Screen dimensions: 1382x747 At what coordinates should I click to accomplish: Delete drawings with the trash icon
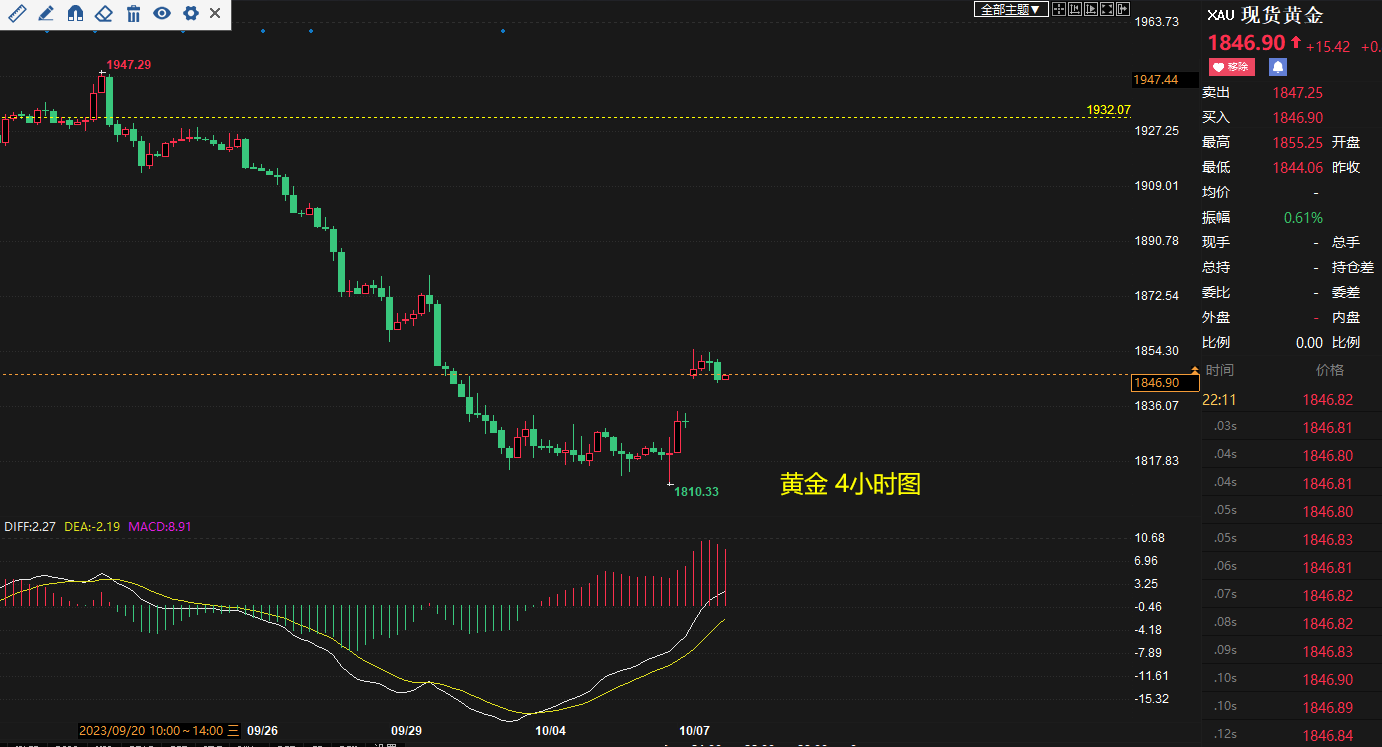(133, 13)
